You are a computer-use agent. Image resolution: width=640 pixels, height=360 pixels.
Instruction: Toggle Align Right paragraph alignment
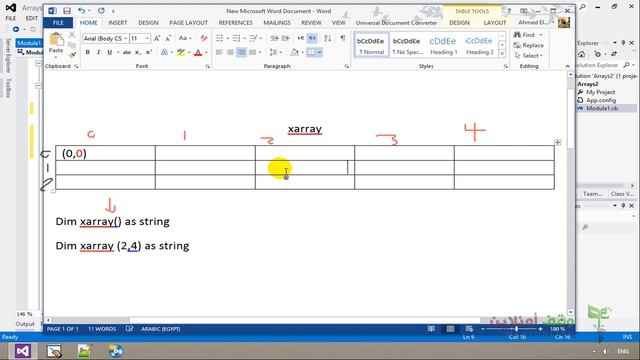click(241, 52)
